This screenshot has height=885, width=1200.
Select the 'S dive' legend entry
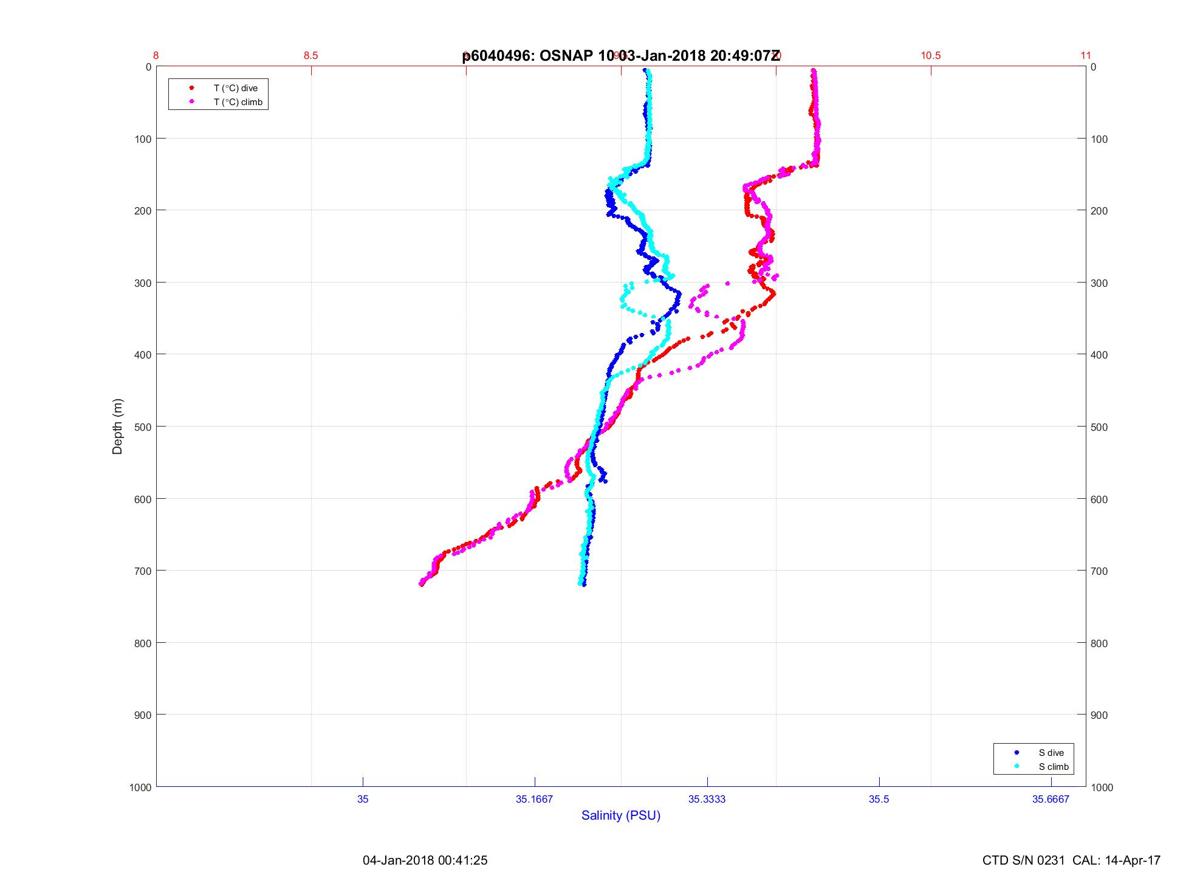[x=1051, y=752]
